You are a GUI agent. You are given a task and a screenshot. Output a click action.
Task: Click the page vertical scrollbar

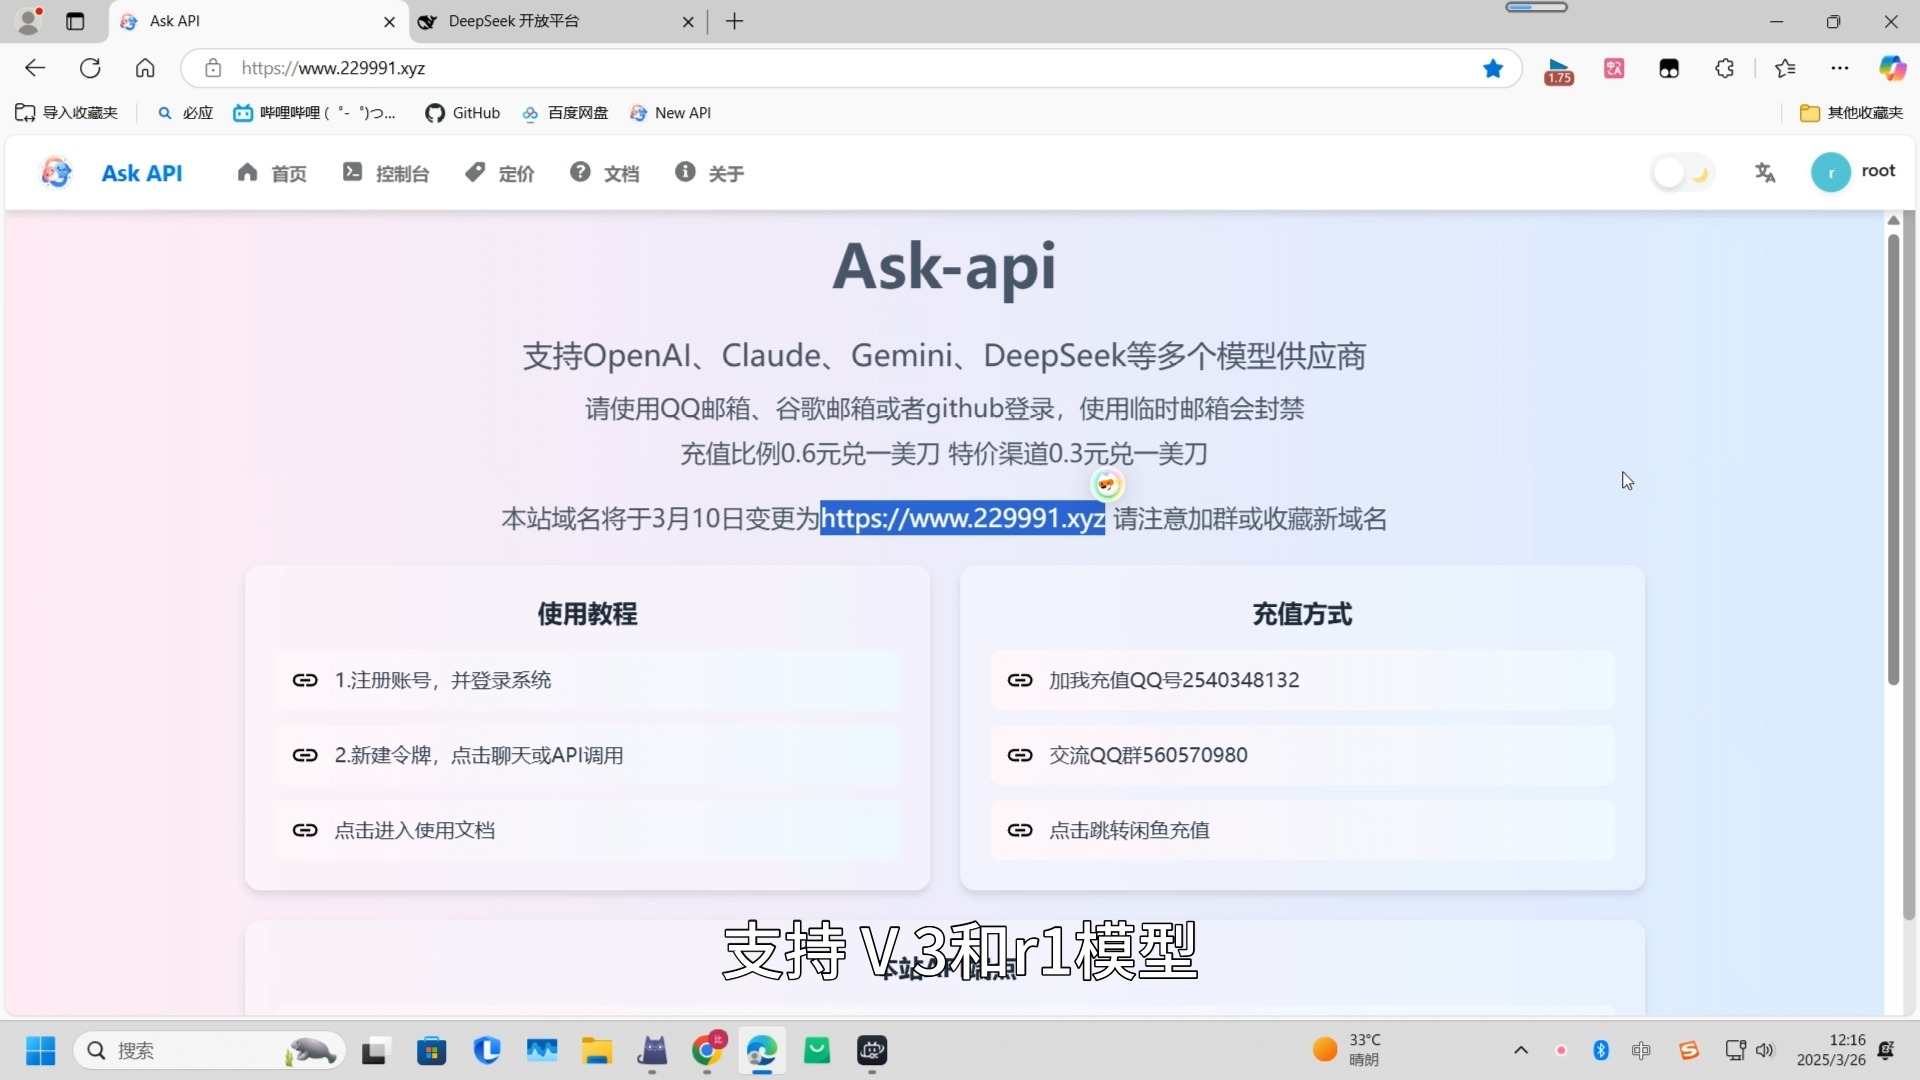(1892, 460)
